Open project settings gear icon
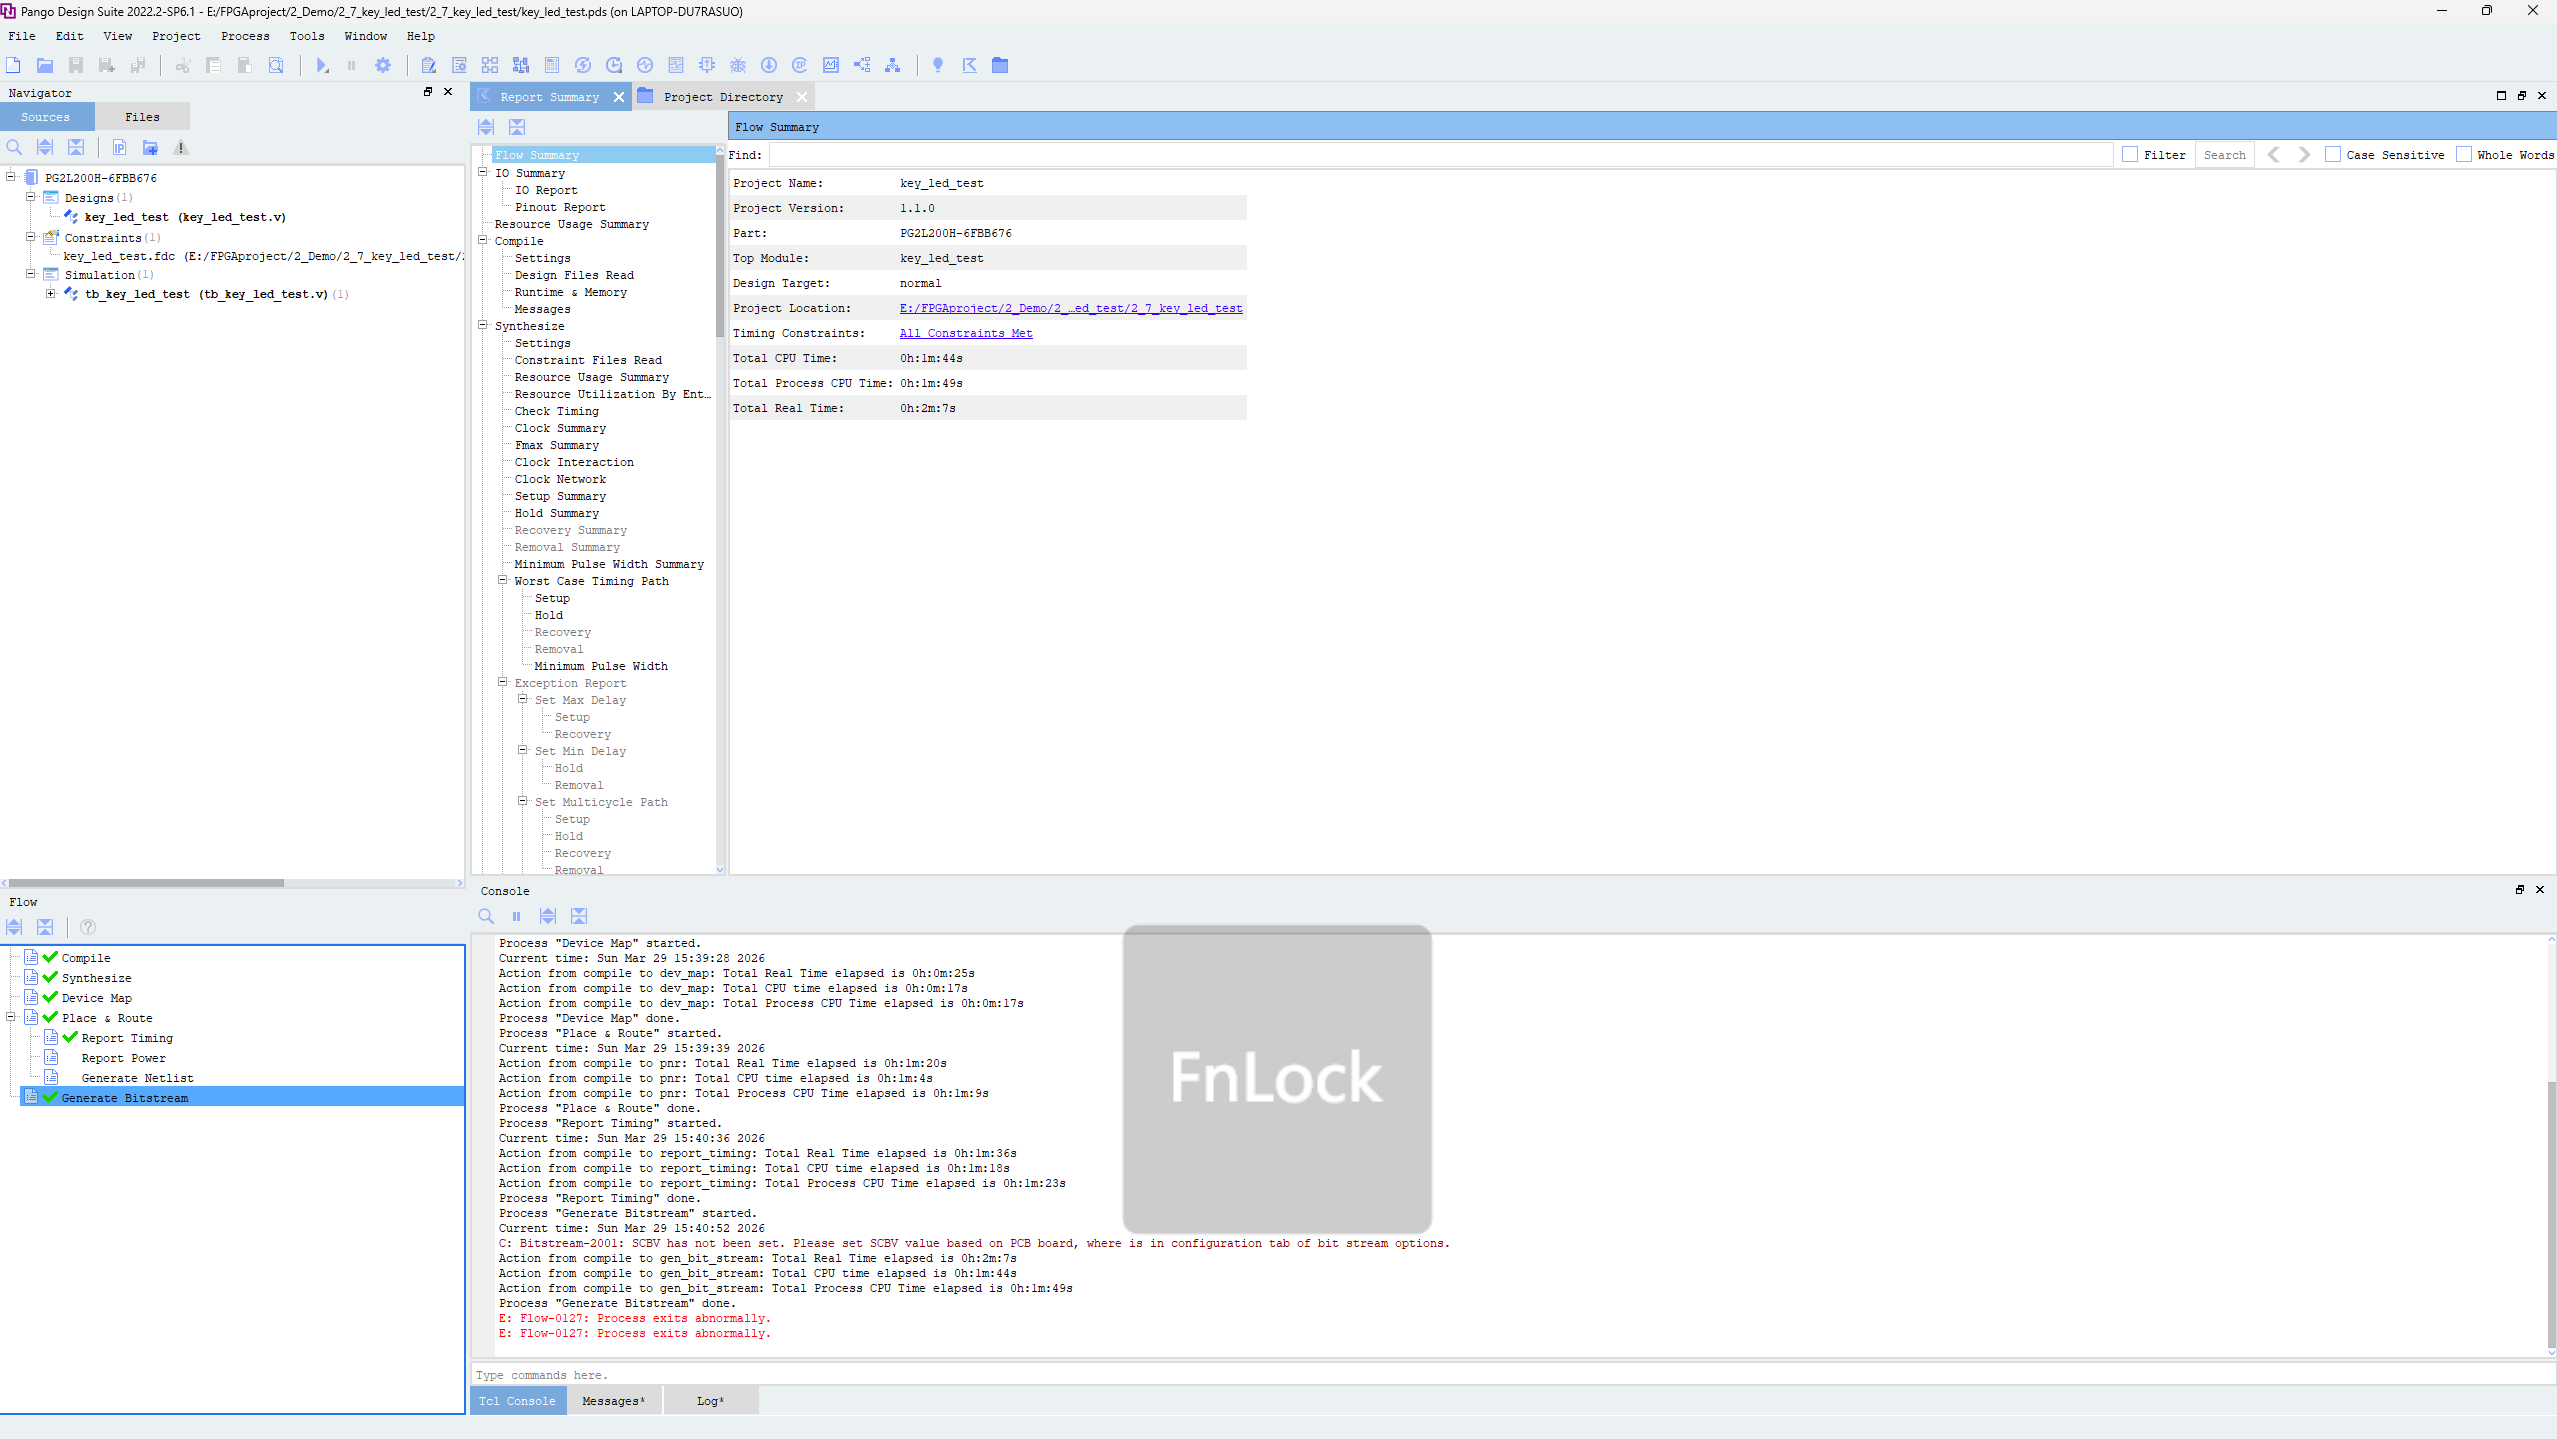The image size is (2557, 1439). pyautogui.click(x=383, y=65)
